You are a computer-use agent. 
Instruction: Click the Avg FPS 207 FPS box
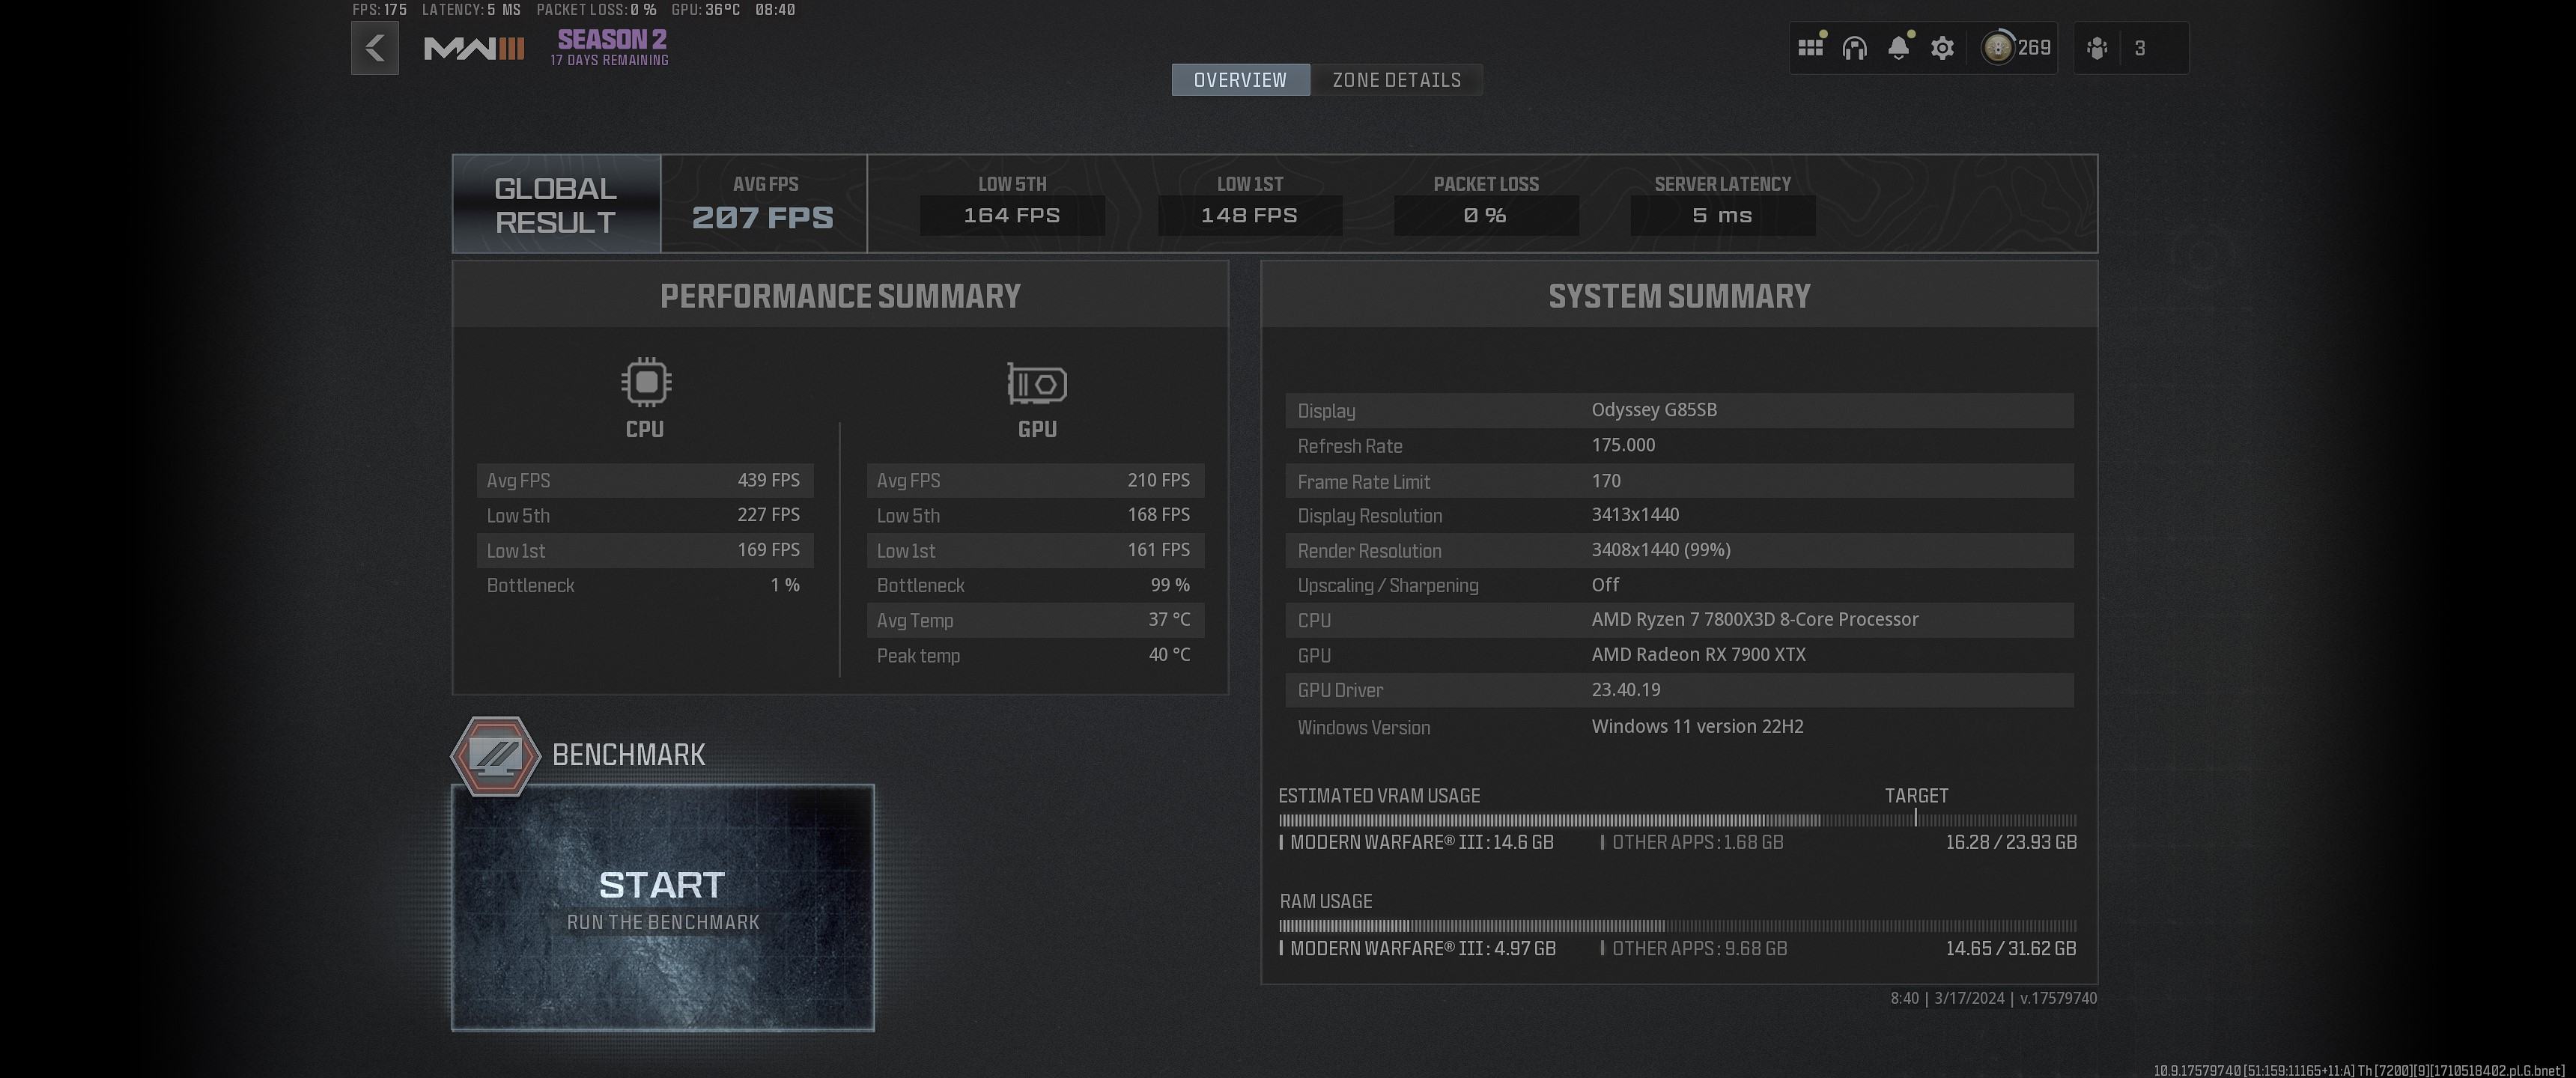[x=764, y=204]
